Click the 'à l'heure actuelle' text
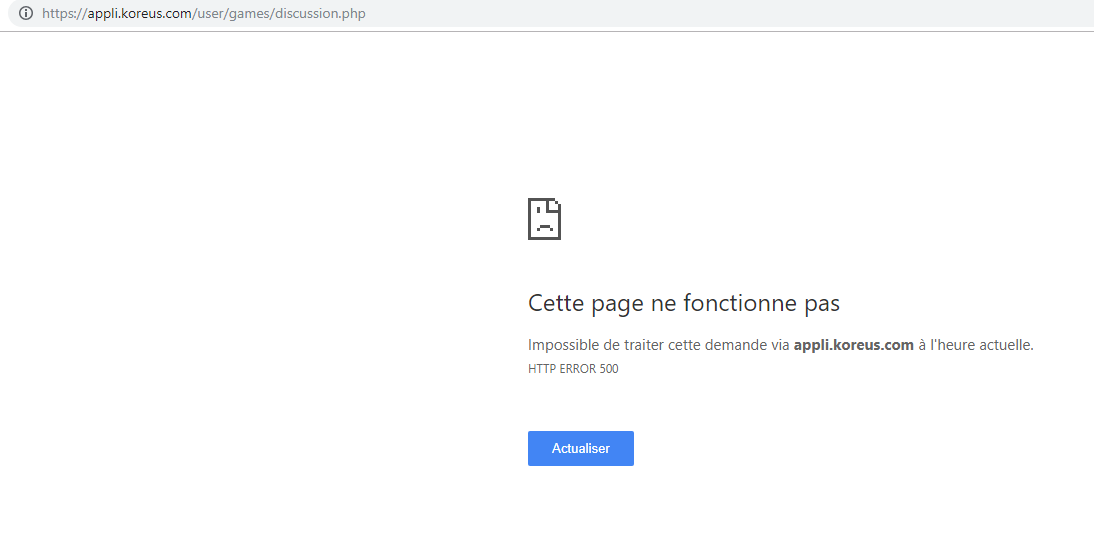This screenshot has width=1094, height=546. coord(975,345)
